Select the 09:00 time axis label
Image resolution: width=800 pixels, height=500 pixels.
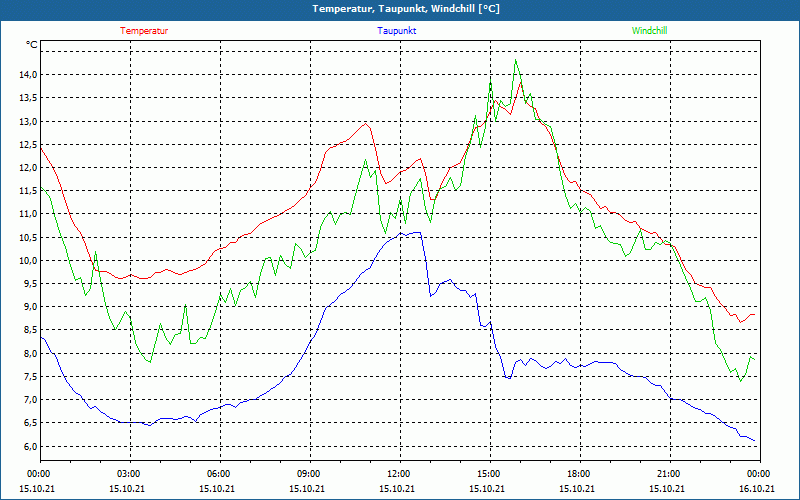[309, 474]
